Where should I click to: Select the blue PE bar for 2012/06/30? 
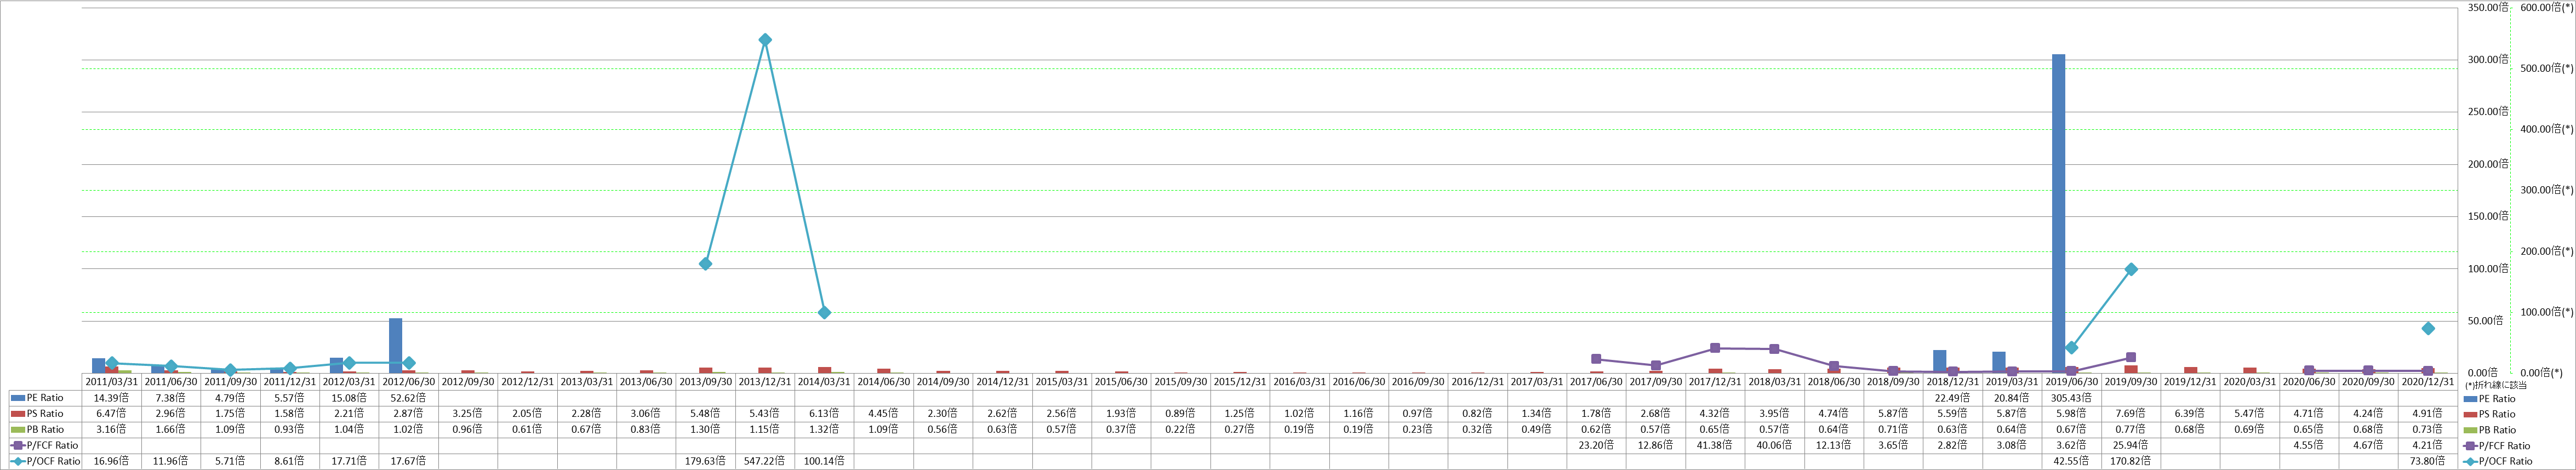396,346
